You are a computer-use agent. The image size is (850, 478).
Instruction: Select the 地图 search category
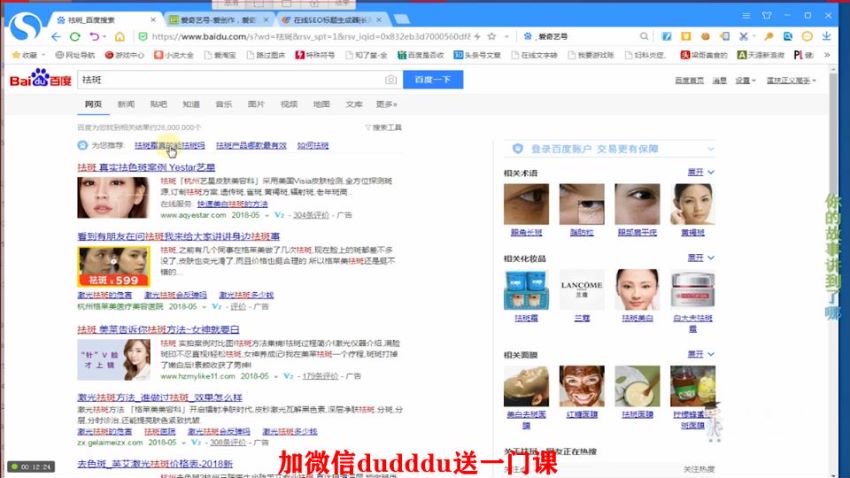pyautogui.click(x=321, y=104)
